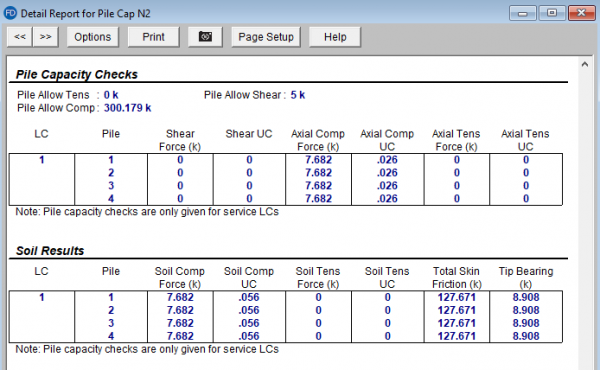Viewport: 600px width, 370px height.
Task: Open the Help button
Action: pyautogui.click(x=335, y=37)
